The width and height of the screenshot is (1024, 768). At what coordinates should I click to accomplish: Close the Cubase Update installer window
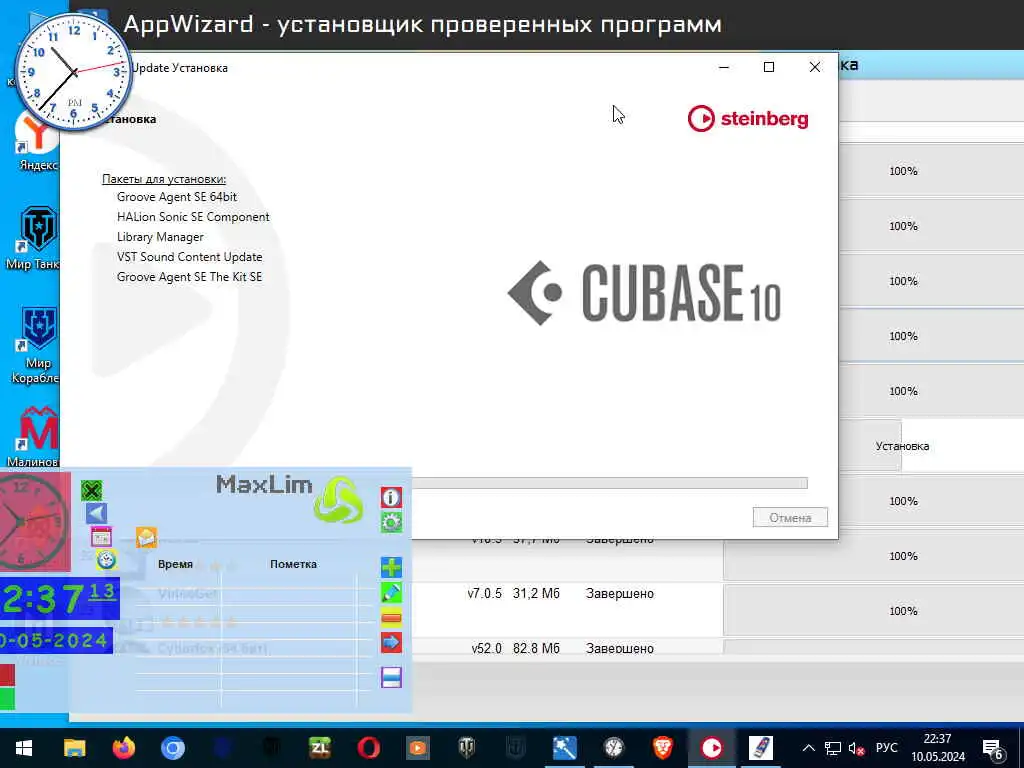click(814, 67)
